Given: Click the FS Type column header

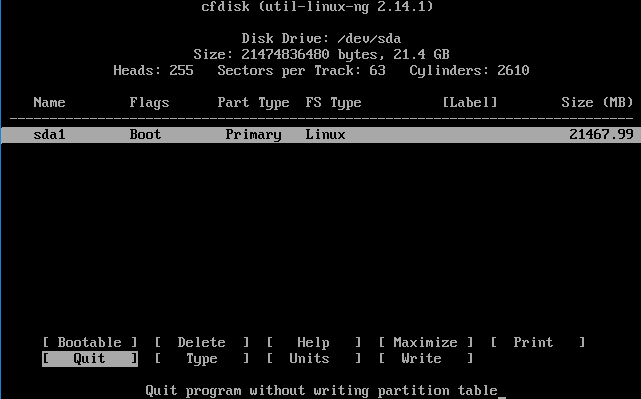Looking at the screenshot, I should point(334,102).
